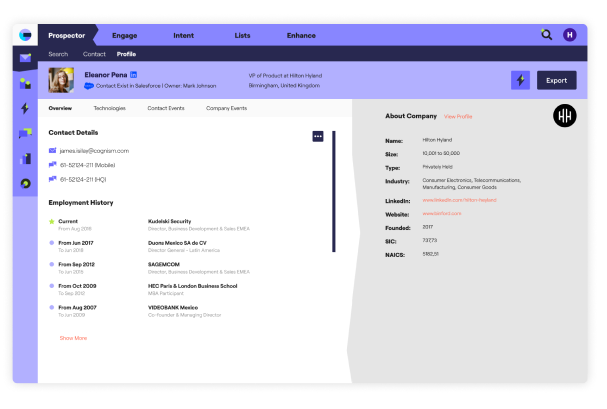Switch to the Prospector tab
Viewport: 607px width, 409px height.
(67, 36)
